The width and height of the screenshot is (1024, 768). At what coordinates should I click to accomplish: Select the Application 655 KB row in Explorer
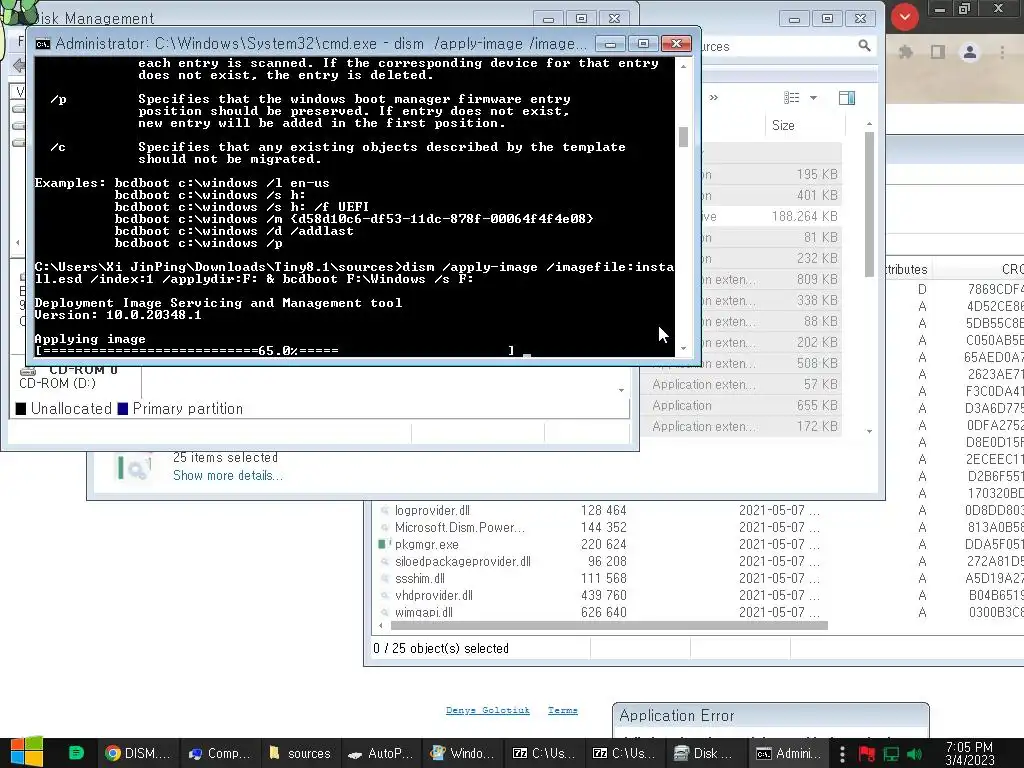(741, 406)
